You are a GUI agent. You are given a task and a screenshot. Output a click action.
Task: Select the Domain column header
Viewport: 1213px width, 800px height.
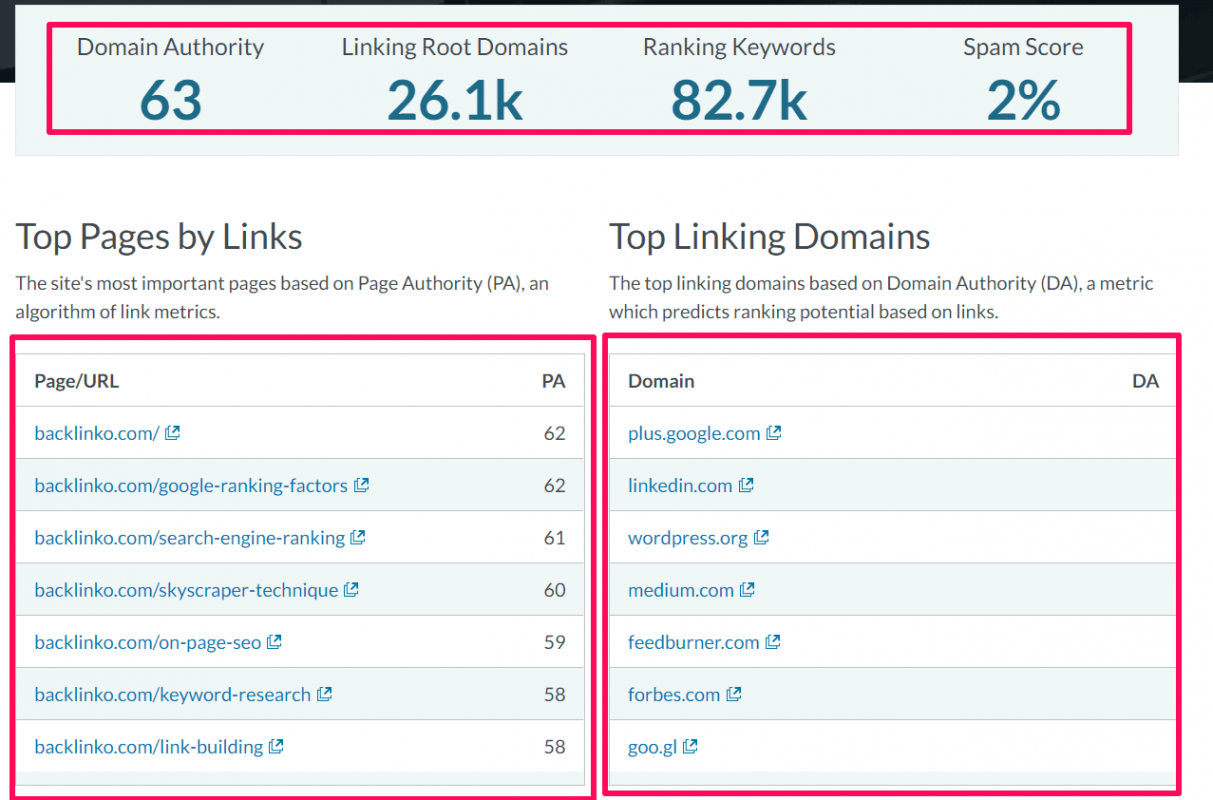661,381
